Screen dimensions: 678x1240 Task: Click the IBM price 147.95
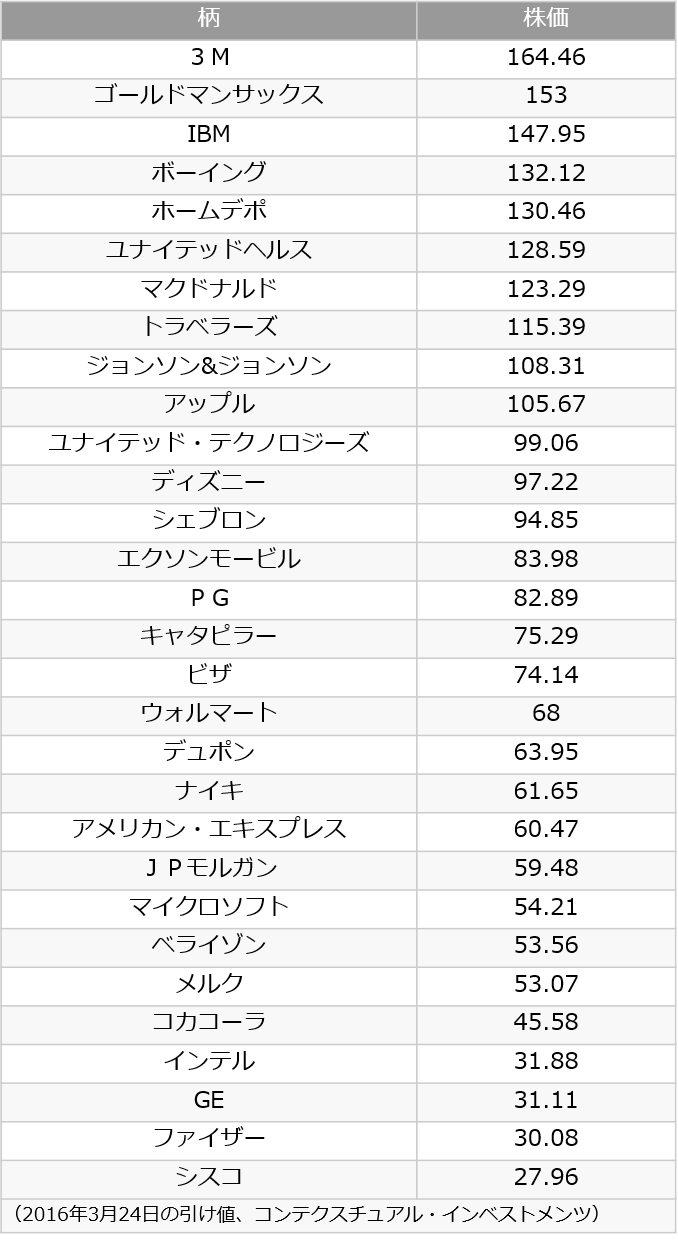[x=546, y=136]
